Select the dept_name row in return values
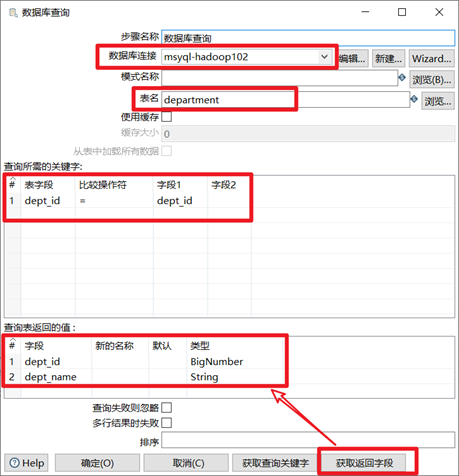This screenshot has height=476, width=459. 145,377
